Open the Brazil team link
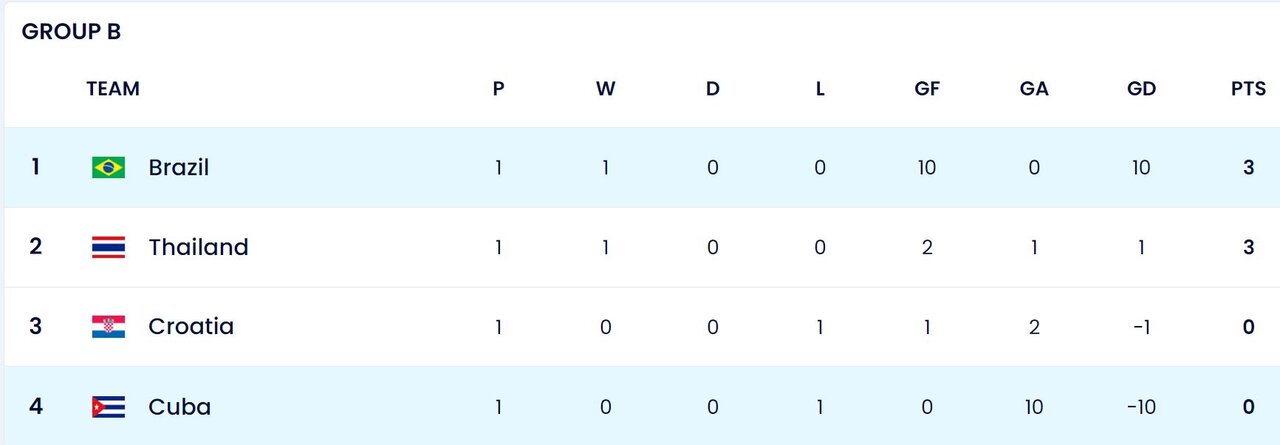Image resolution: width=1280 pixels, height=445 pixels. (x=179, y=167)
